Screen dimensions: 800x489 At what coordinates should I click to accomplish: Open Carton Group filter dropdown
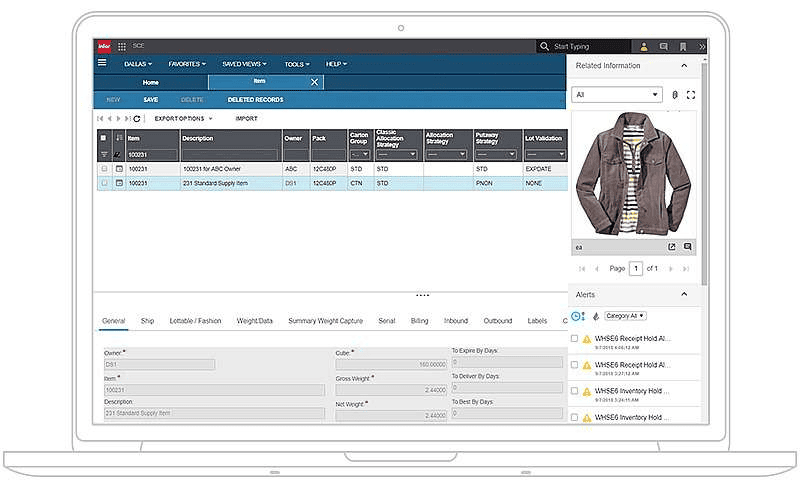(x=360, y=154)
